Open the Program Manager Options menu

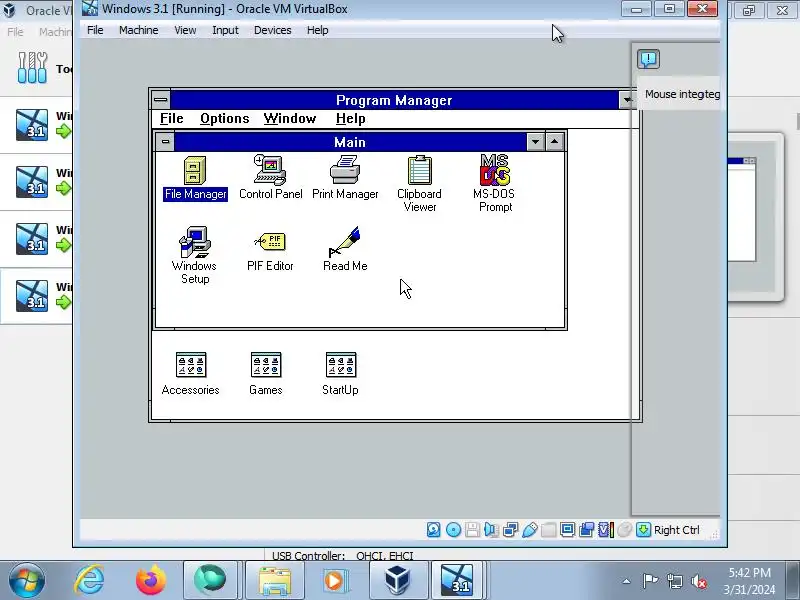224,119
